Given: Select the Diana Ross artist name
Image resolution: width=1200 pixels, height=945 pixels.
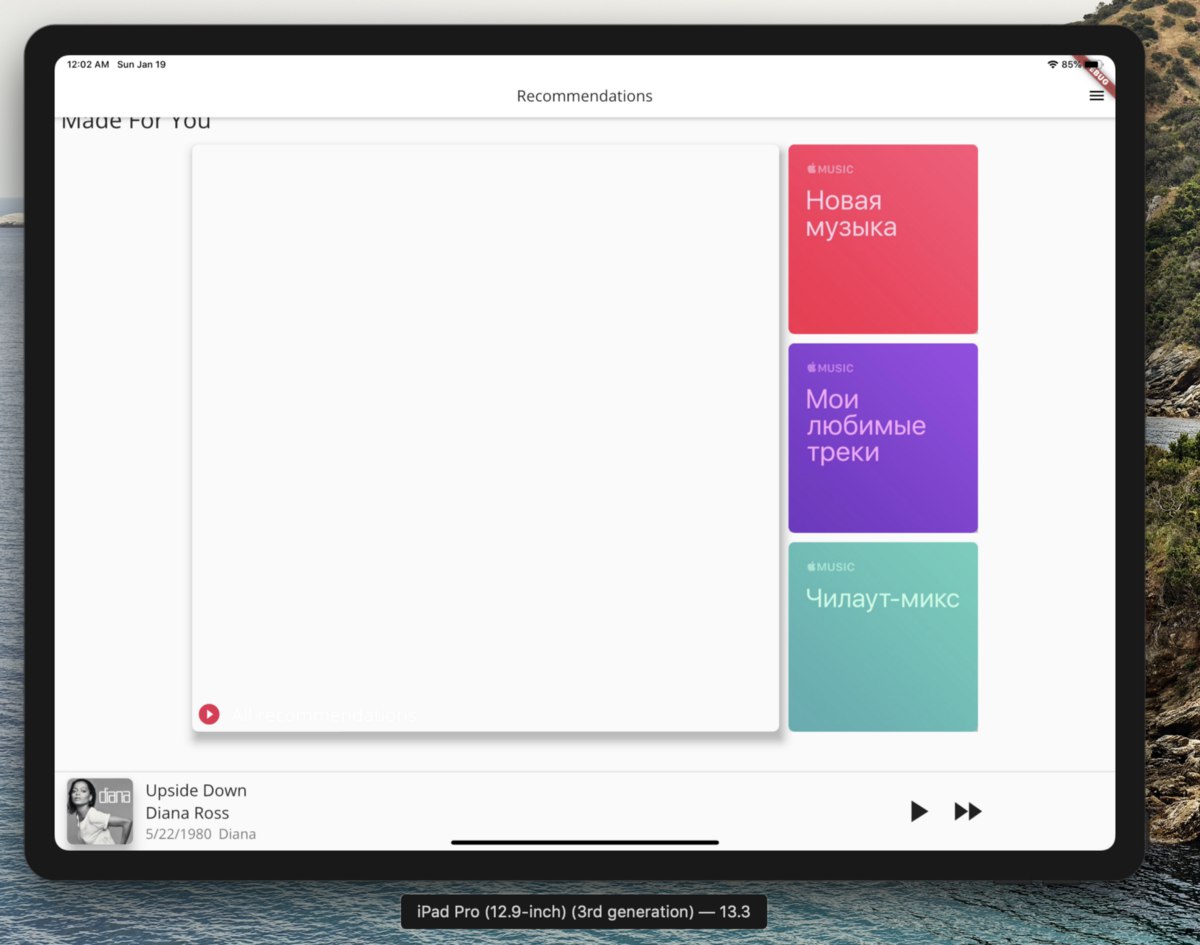Looking at the screenshot, I should pyautogui.click(x=187, y=813).
